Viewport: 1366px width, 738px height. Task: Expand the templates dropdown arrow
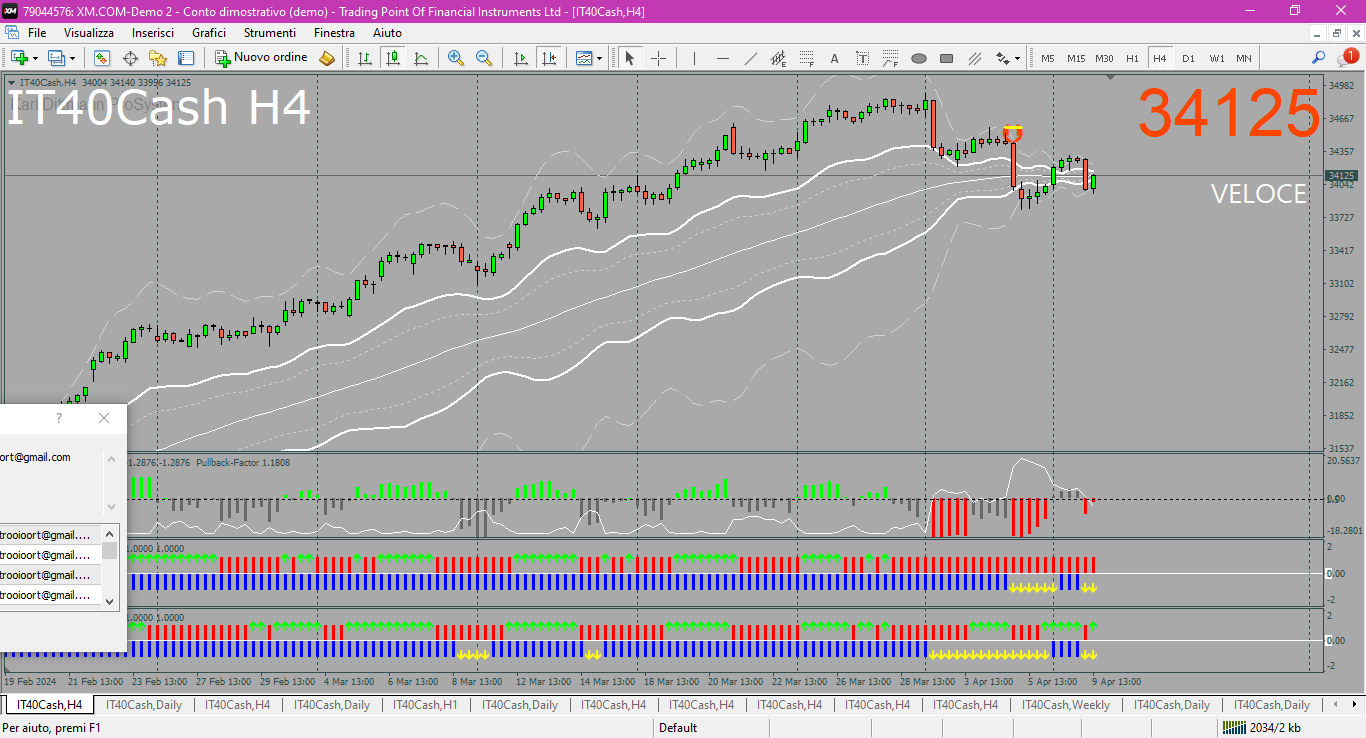pyautogui.click(x=600, y=58)
